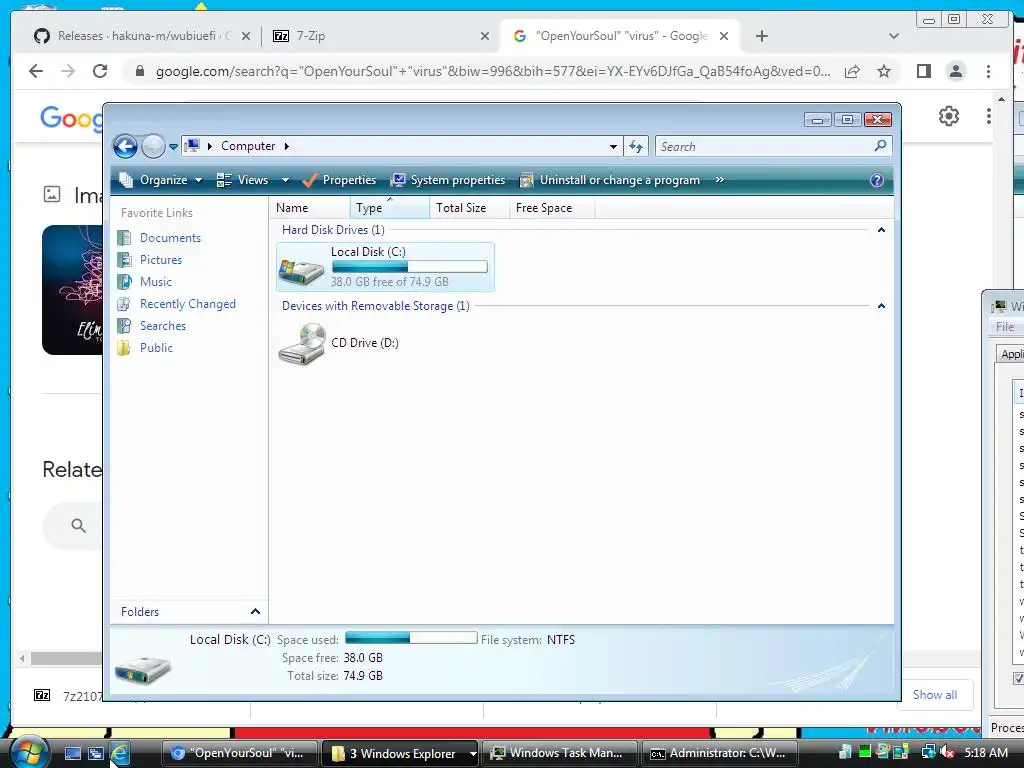Refresh the Computer folder view
The width and height of the screenshot is (1024, 768).
tap(635, 146)
